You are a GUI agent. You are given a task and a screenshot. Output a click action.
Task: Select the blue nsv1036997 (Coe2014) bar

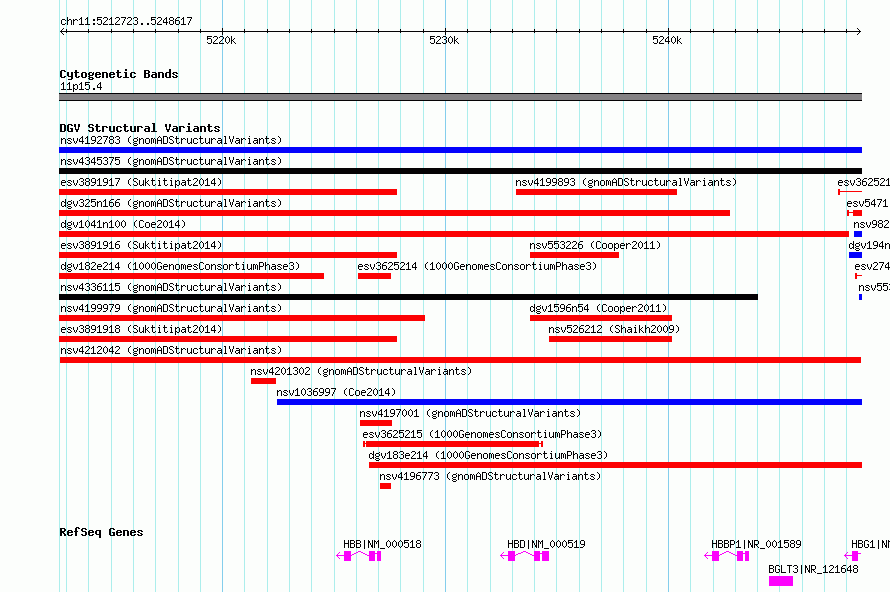point(569,402)
